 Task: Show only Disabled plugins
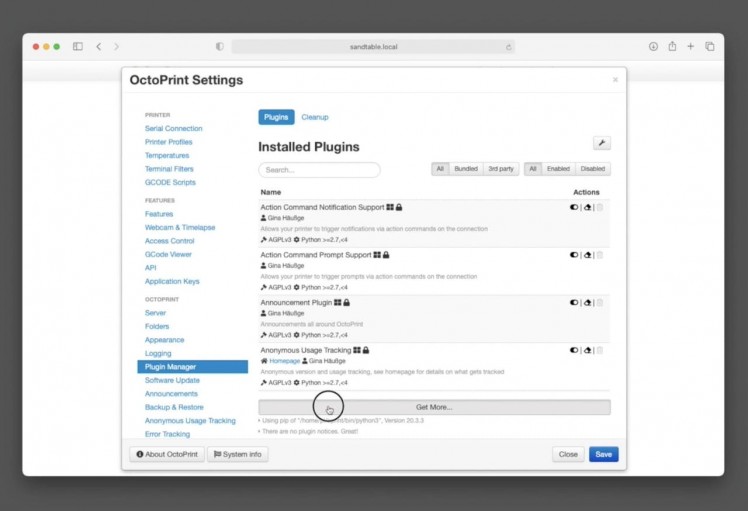pos(592,169)
